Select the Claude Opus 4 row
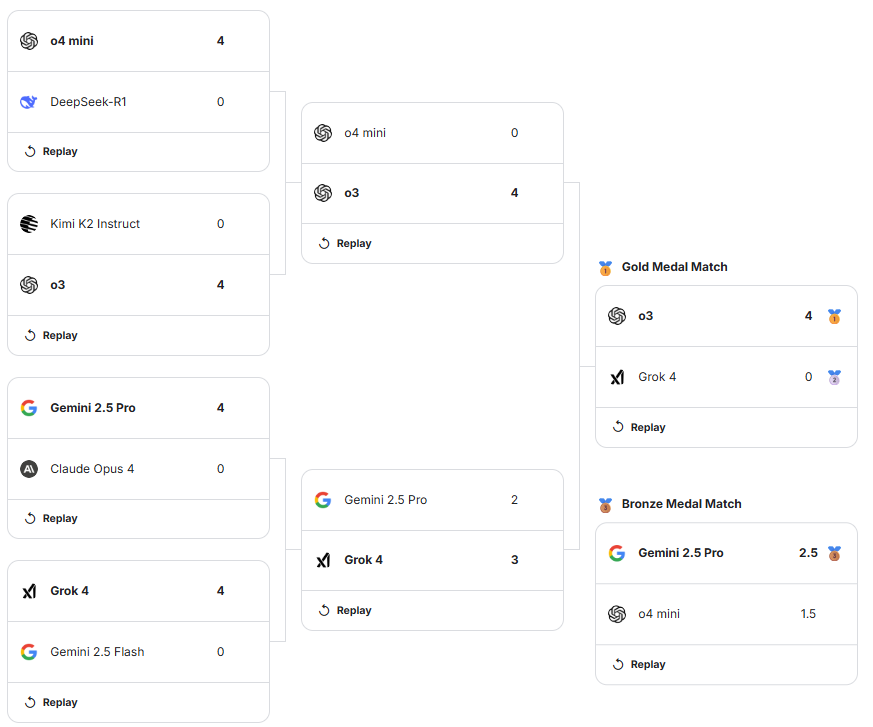 138,469
